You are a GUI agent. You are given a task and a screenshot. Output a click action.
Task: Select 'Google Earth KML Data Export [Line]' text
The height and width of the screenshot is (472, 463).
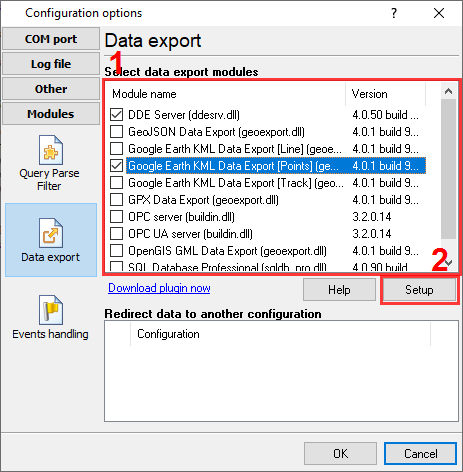pos(235,149)
